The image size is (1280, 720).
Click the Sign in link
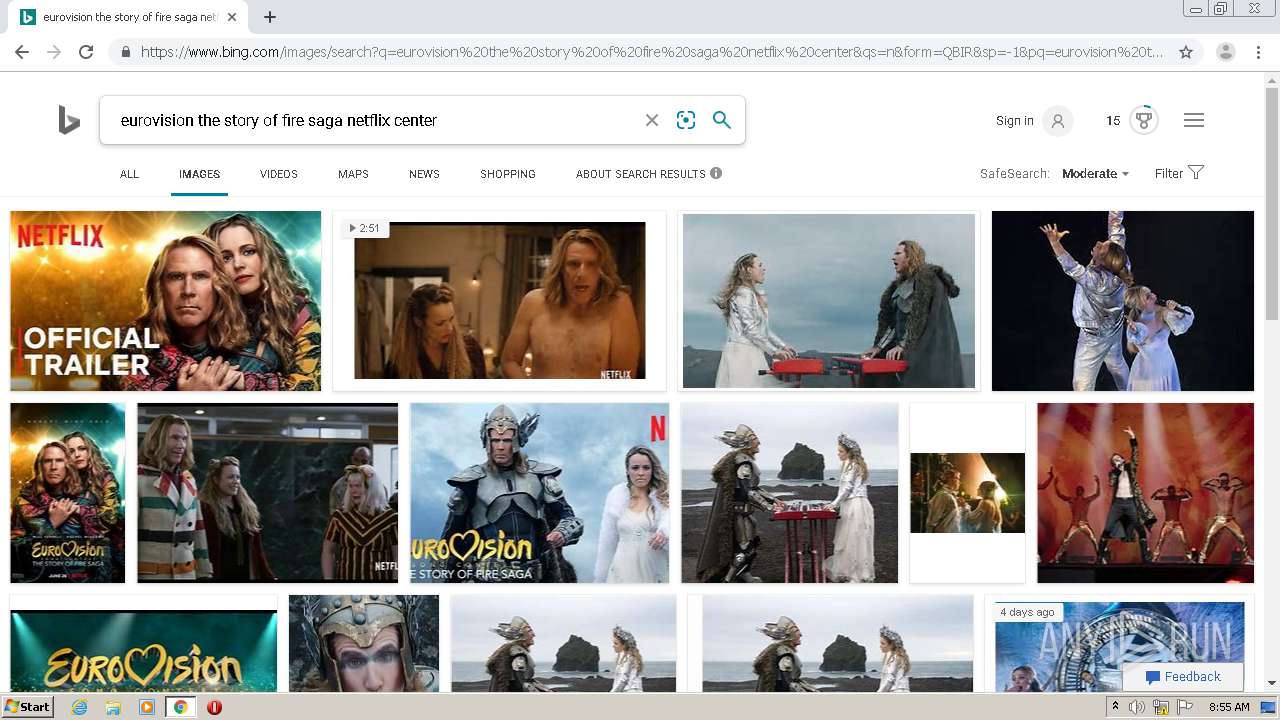1015,121
